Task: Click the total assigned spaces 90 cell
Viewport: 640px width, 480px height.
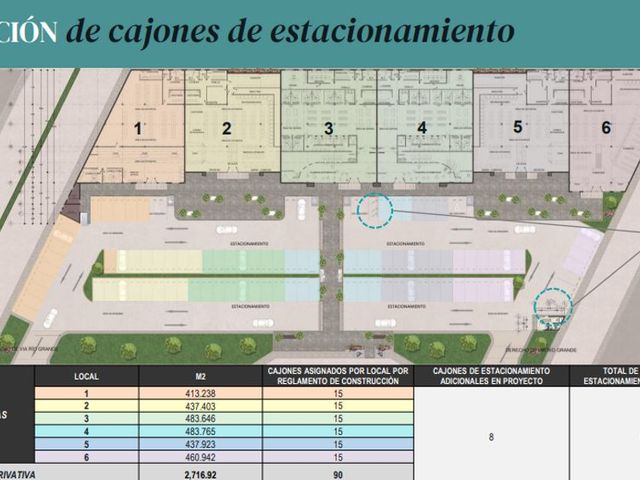Action: click(x=338, y=473)
